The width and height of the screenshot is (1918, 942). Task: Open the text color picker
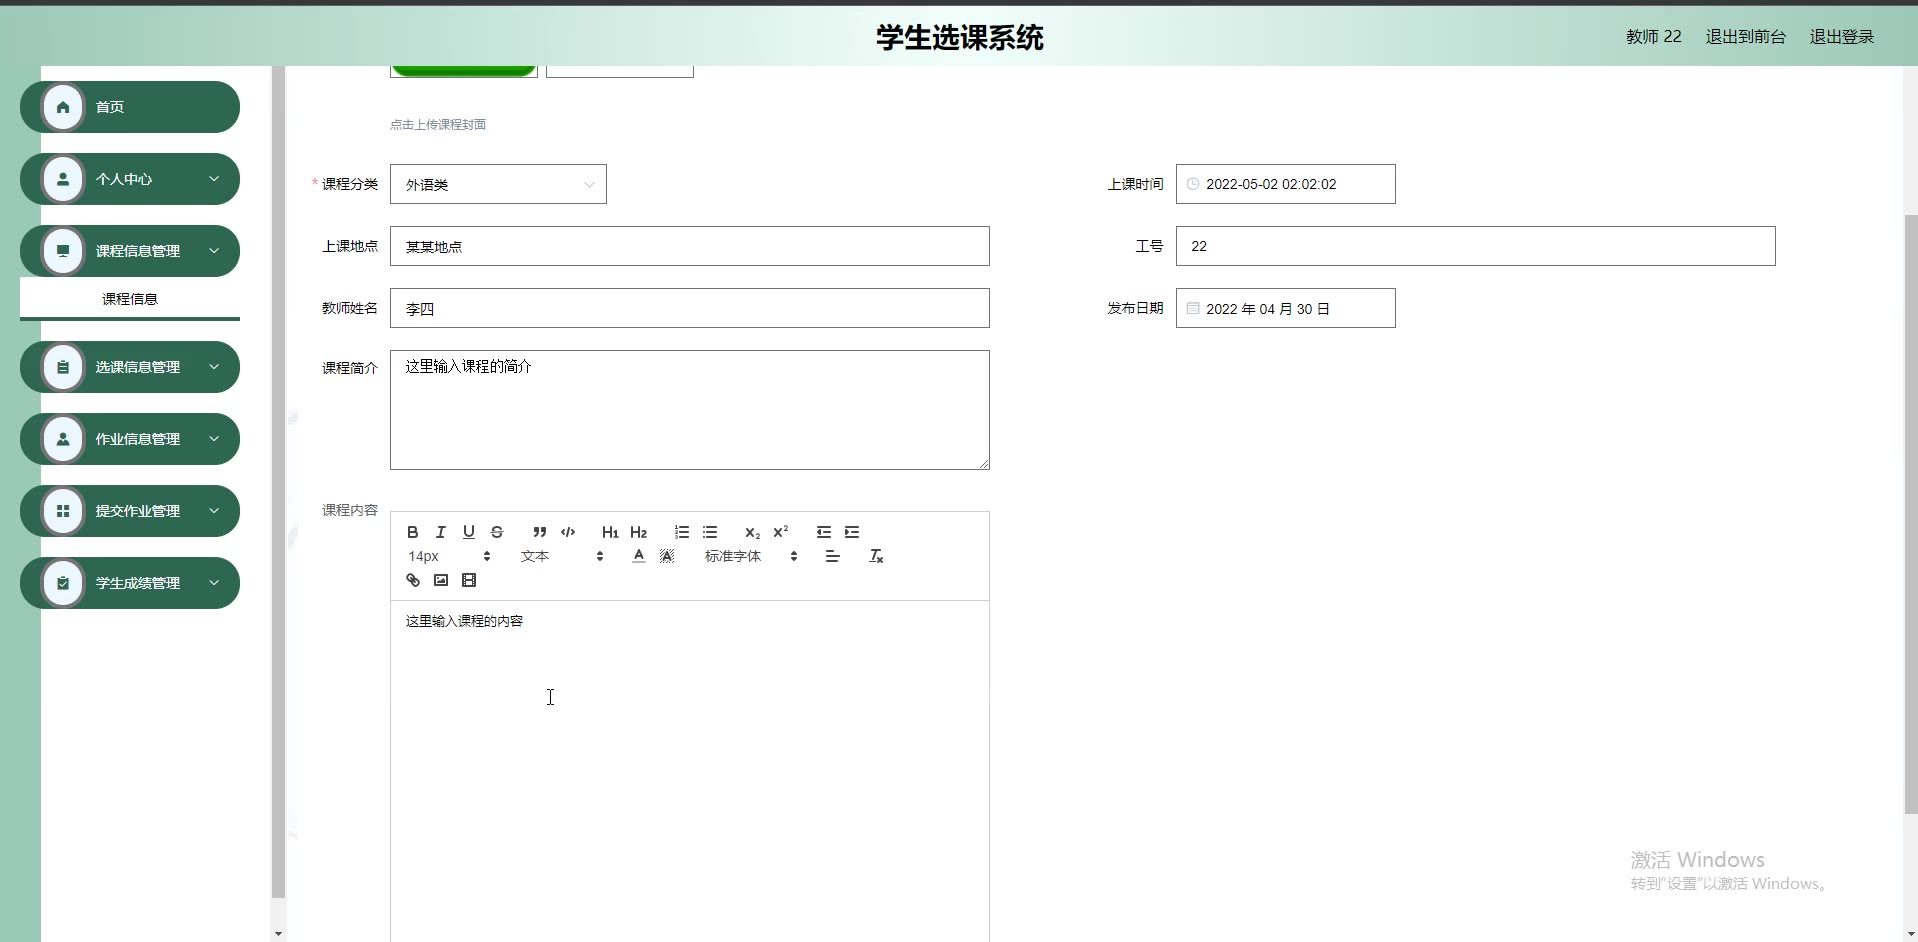coord(639,556)
